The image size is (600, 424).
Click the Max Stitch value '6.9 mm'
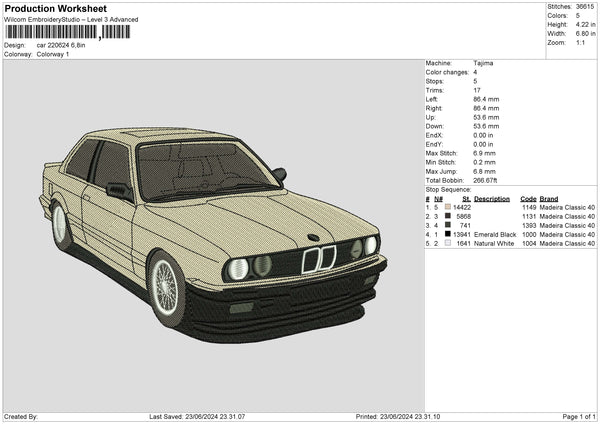[484, 153]
